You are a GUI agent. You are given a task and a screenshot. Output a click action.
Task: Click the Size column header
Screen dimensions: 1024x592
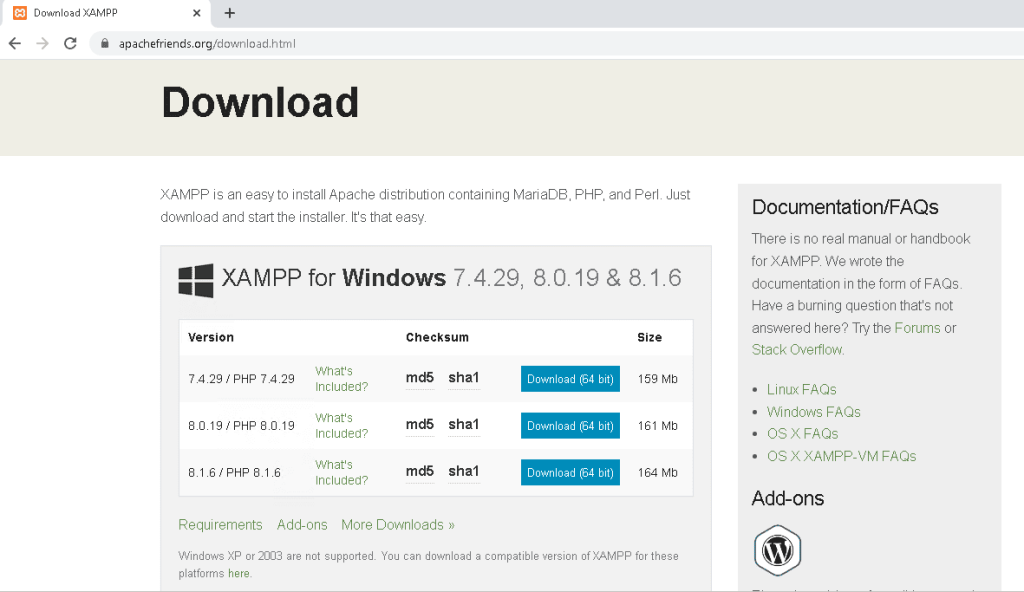tap(650, 337)
